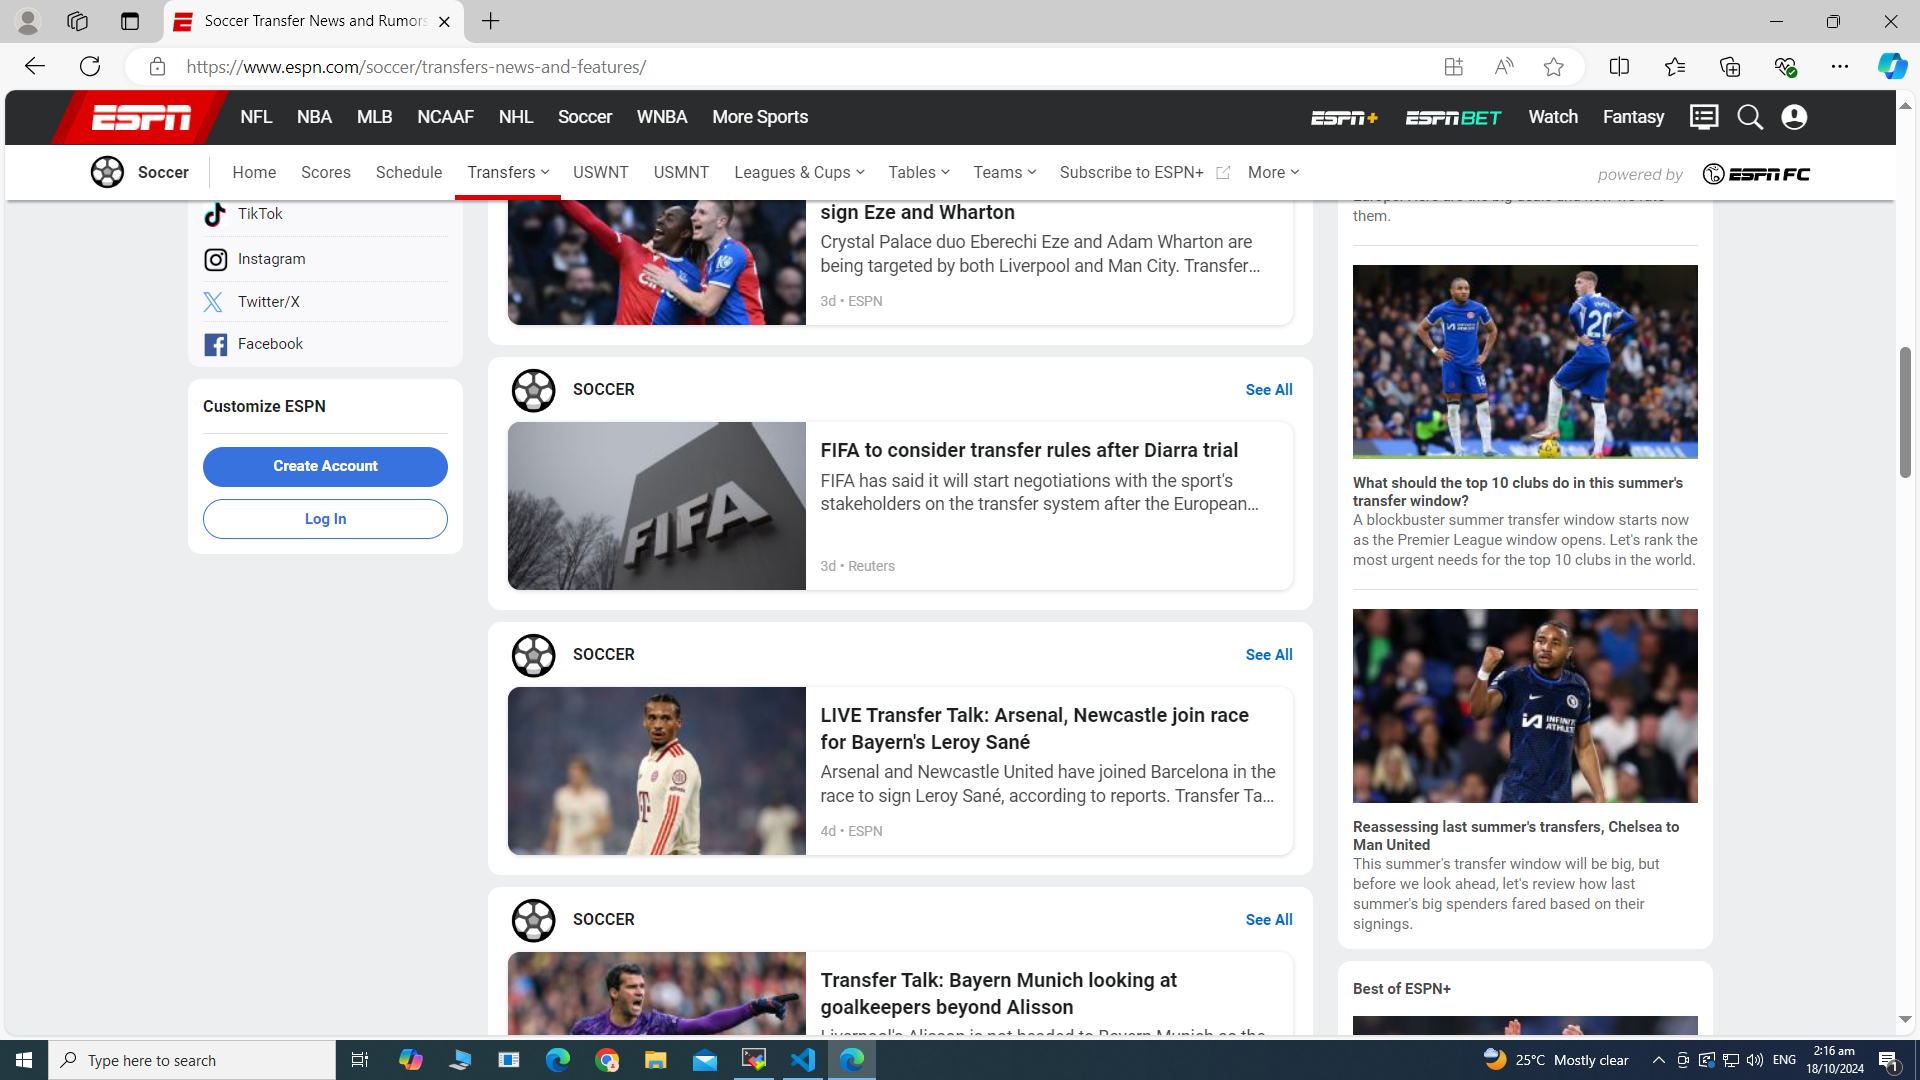
Task: Select the NBA menu item
Action: tap(314, 117)
